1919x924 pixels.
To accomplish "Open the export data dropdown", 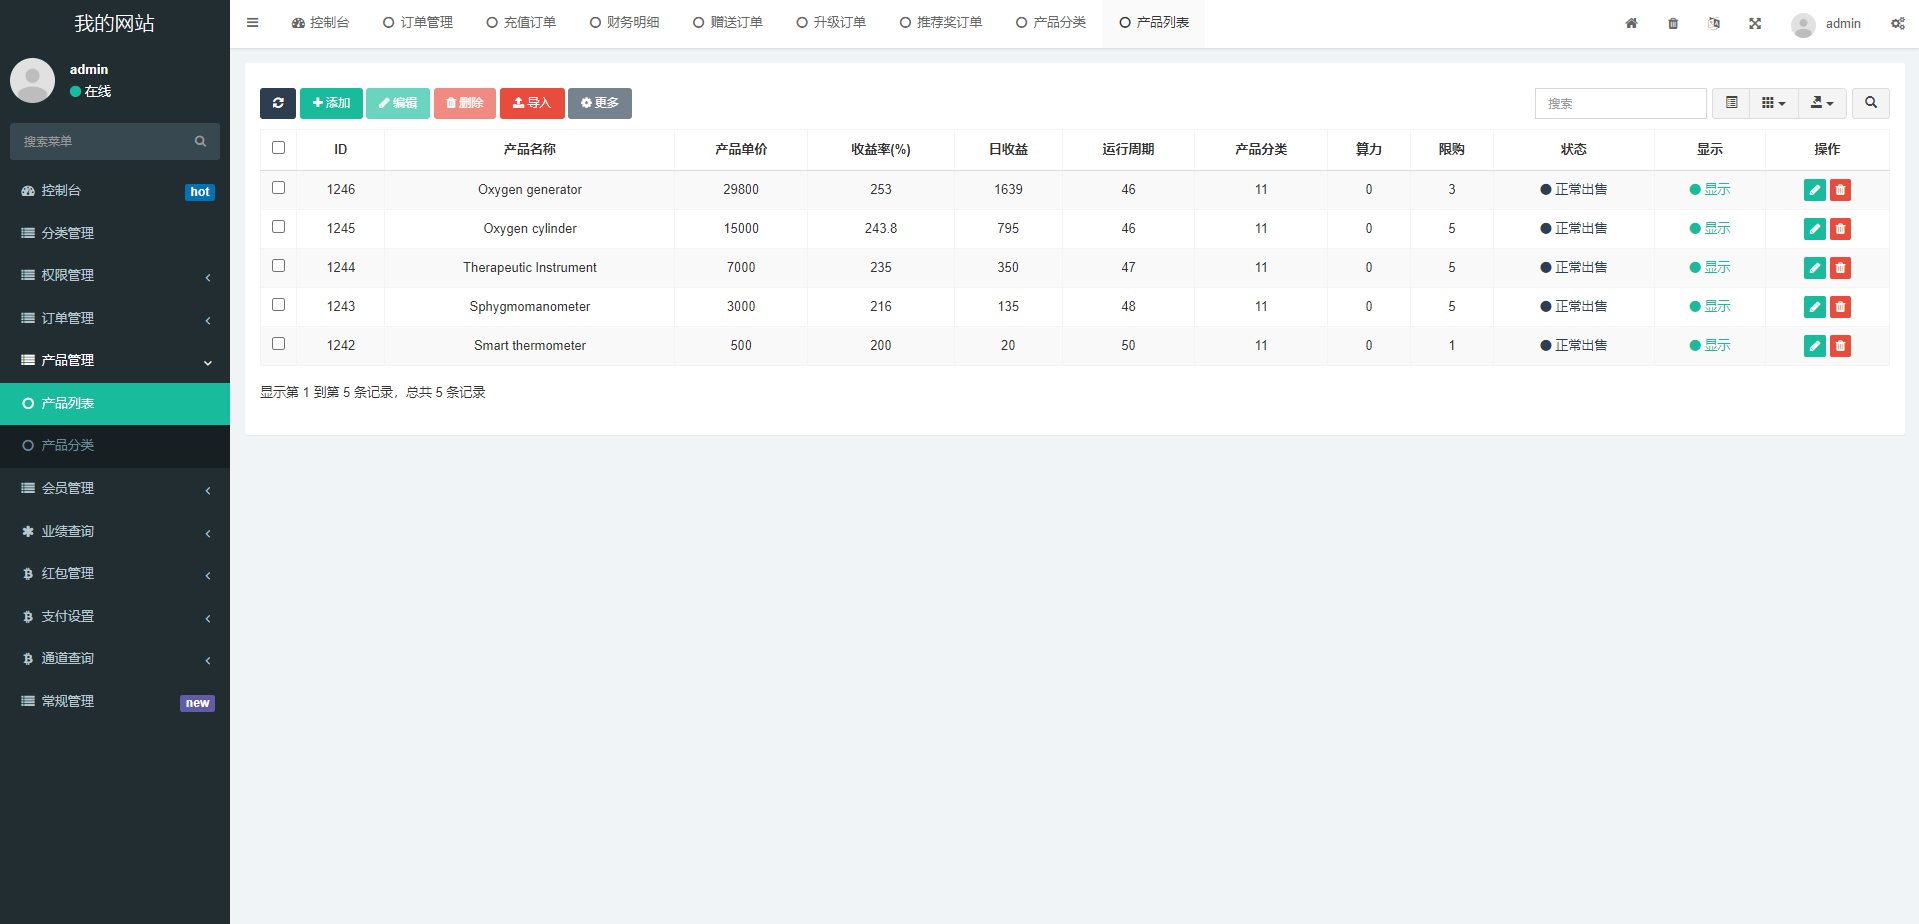I will click(1822, 103).
